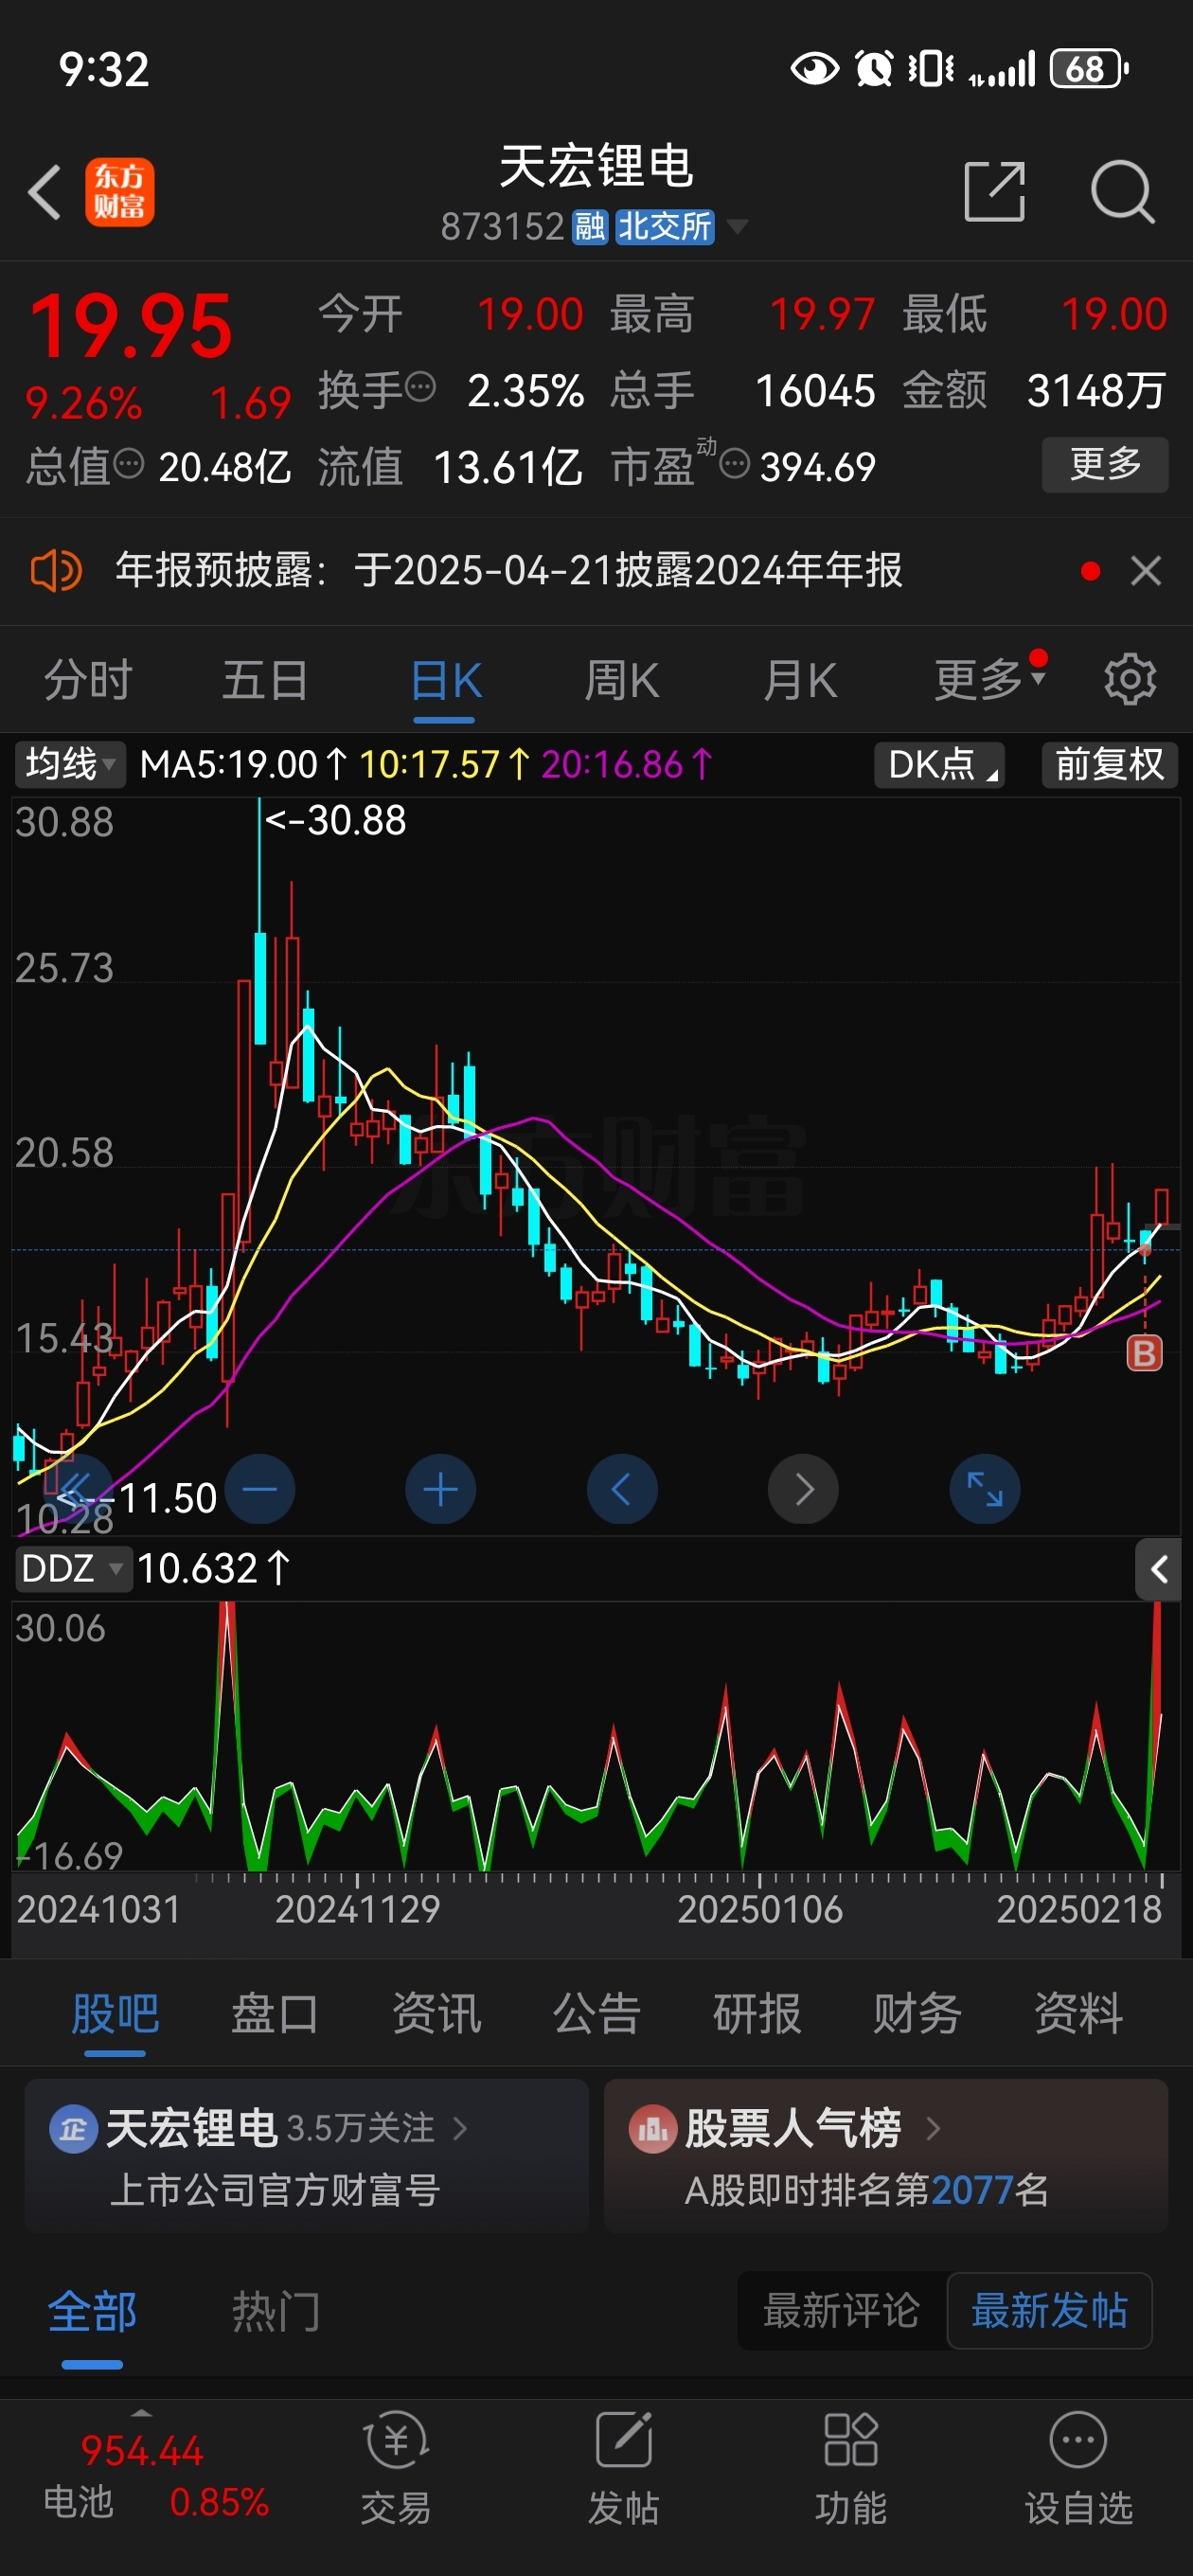The width and height of the screenshot is (1193, 2576).
Task: Open 交易 trading
Action: click(x=396, y=2467)
